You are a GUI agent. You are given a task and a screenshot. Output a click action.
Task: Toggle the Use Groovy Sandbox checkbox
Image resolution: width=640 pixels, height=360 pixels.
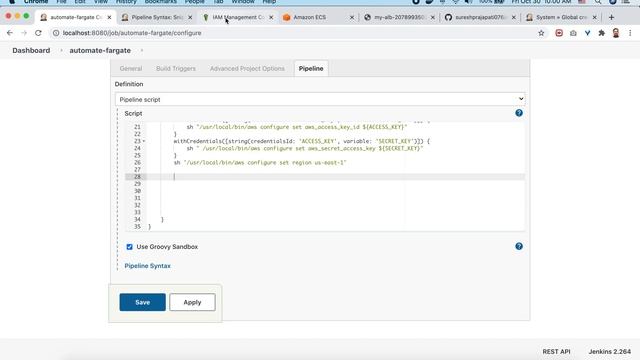129,247
